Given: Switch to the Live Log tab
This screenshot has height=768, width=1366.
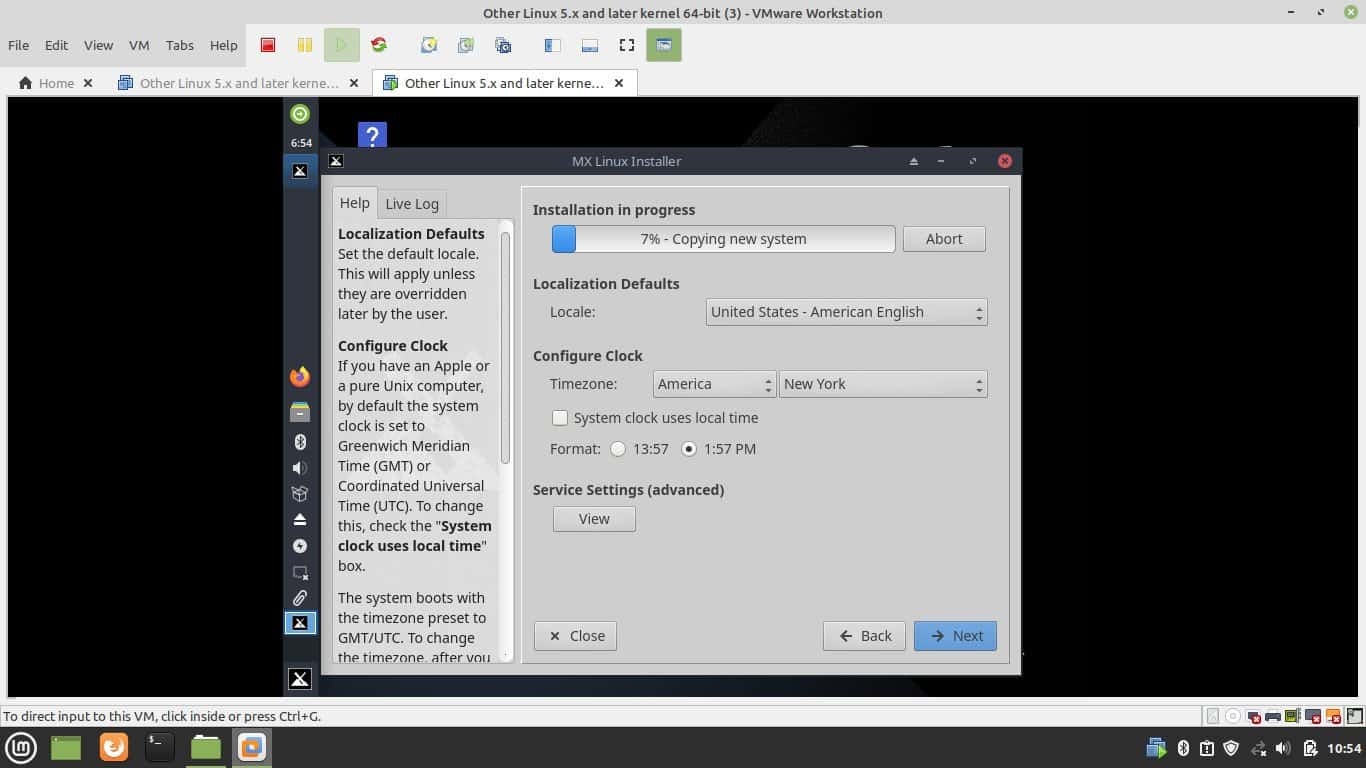Looking at the screenshot, I should point(412,204).
